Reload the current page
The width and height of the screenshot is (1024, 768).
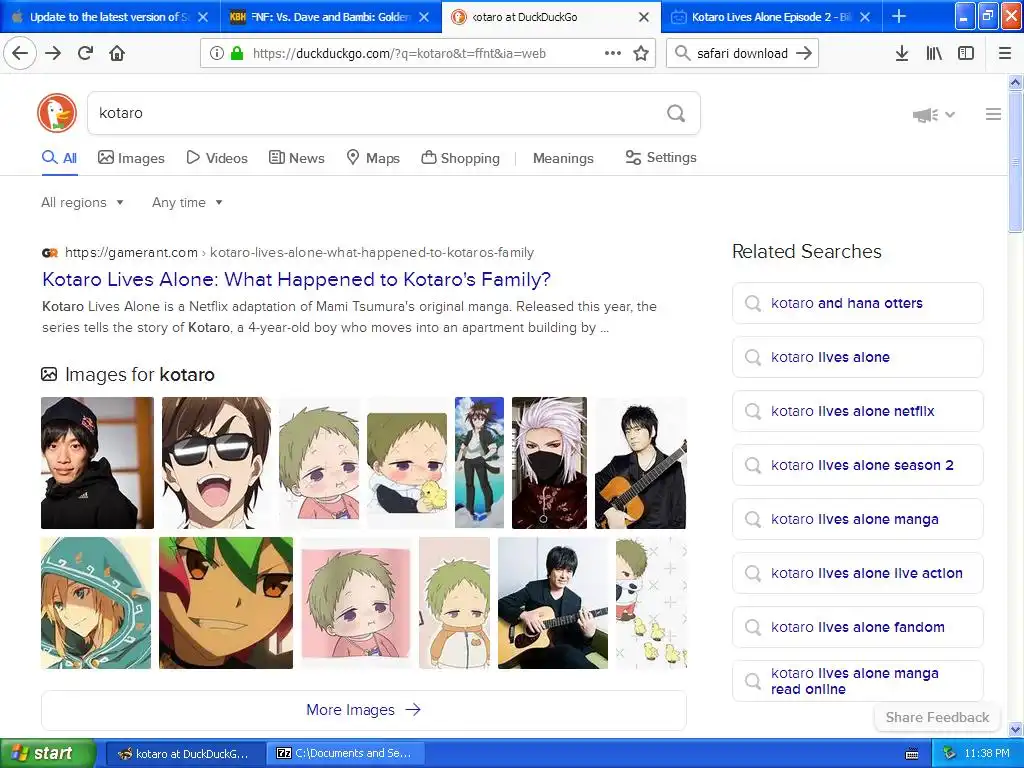coord(85,53)
